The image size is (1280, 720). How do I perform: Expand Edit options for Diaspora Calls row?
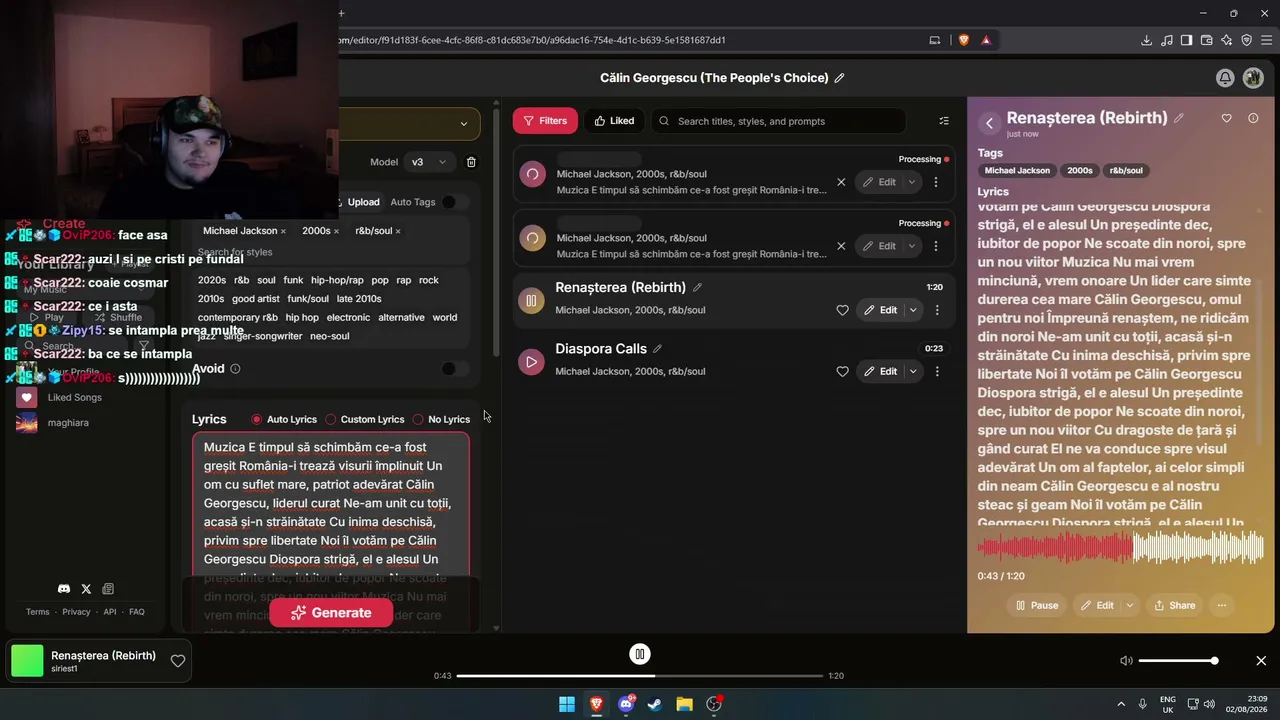pos(913,371)
